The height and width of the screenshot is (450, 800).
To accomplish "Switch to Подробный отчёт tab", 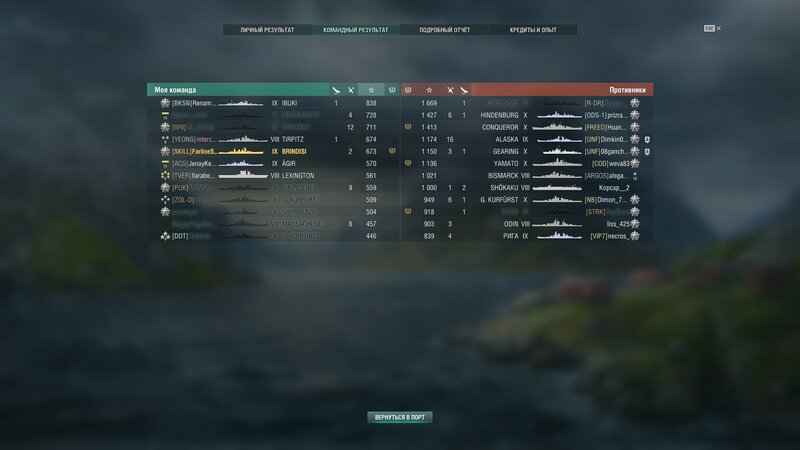I will click(444, 30).
